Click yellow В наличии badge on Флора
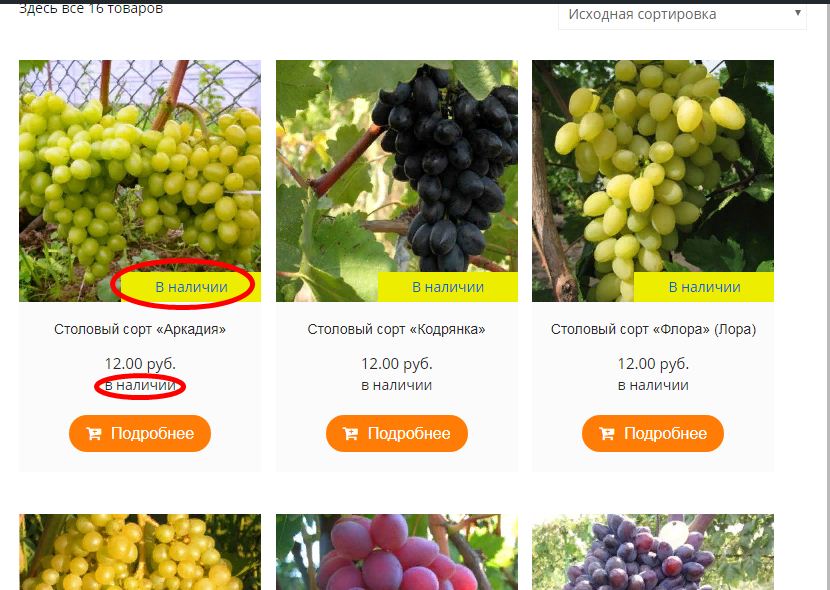The height and width of the screenshot is (590, 830). (x=704, y=287)
